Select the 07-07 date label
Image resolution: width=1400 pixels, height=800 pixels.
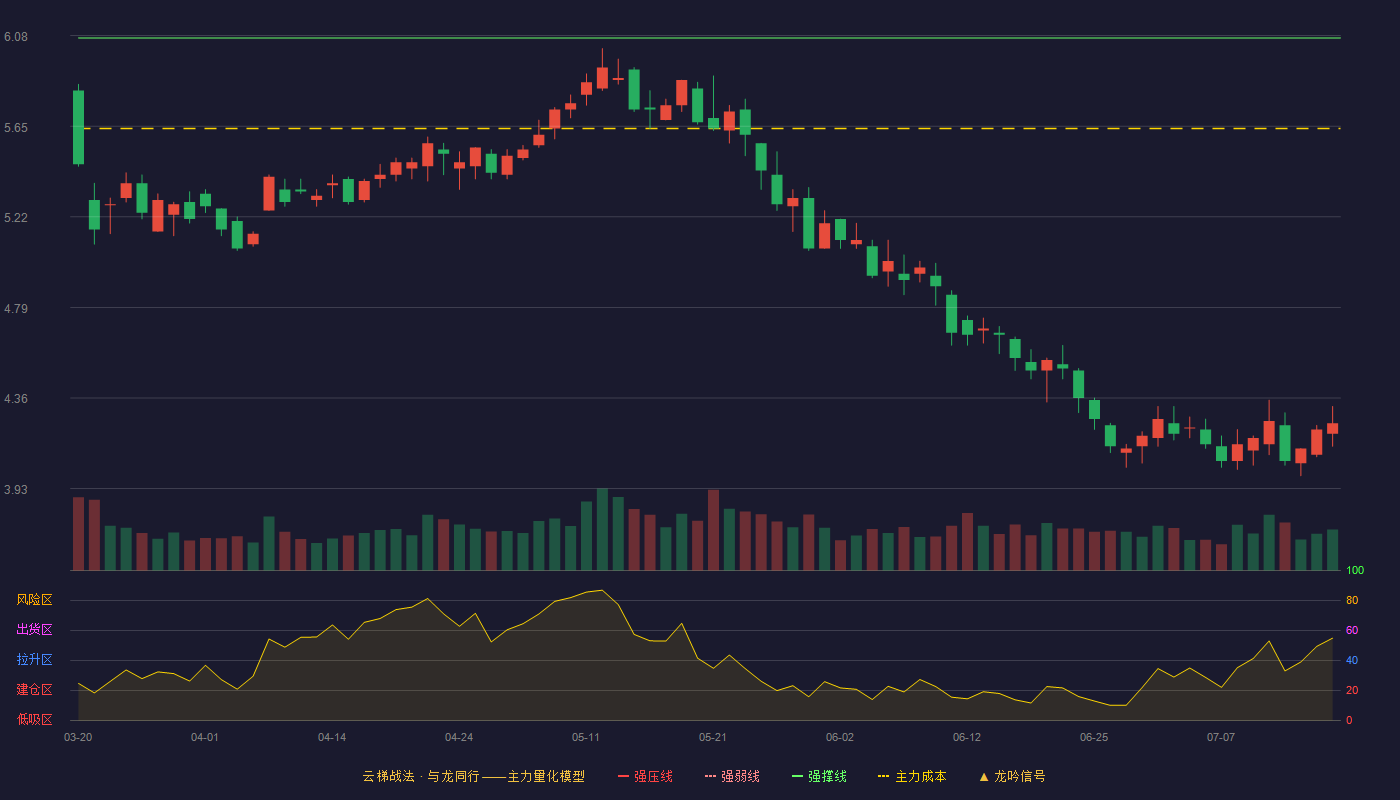(1221, 737)
